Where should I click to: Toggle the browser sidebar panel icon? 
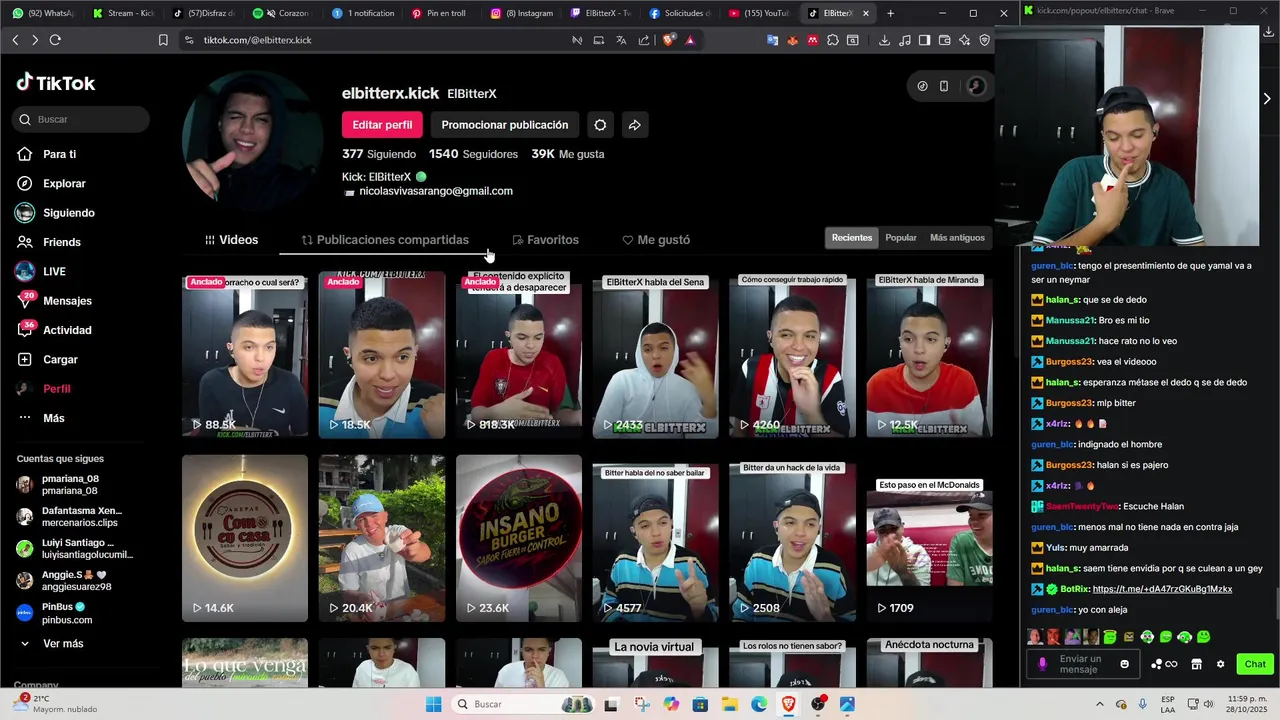[x=924, y=40]
